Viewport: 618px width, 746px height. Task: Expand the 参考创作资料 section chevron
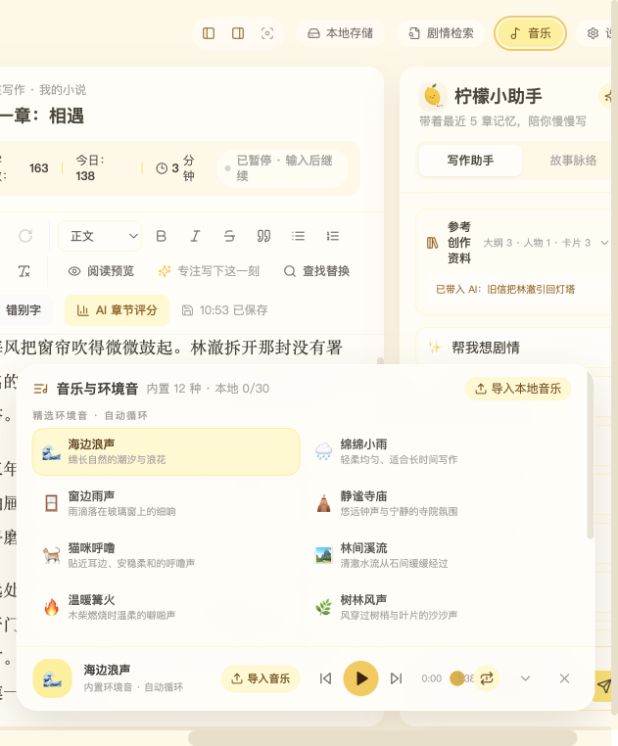pos(604,243)
